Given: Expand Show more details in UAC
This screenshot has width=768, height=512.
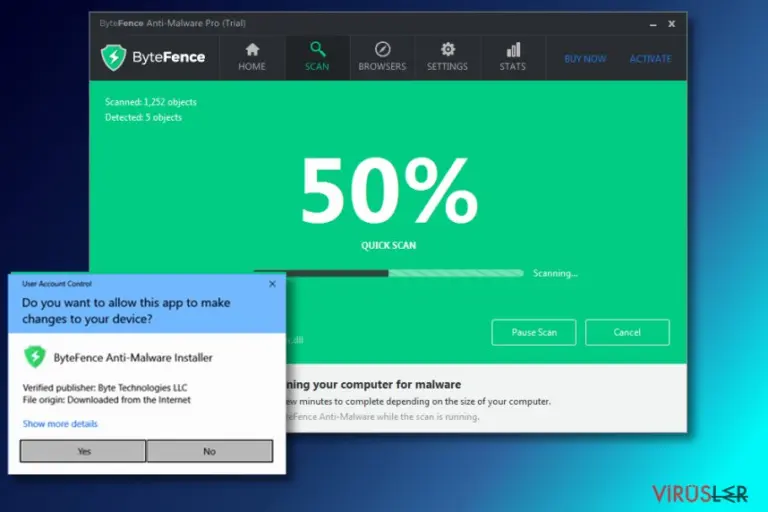Looking at the screenshot, I should click(60, 424).
